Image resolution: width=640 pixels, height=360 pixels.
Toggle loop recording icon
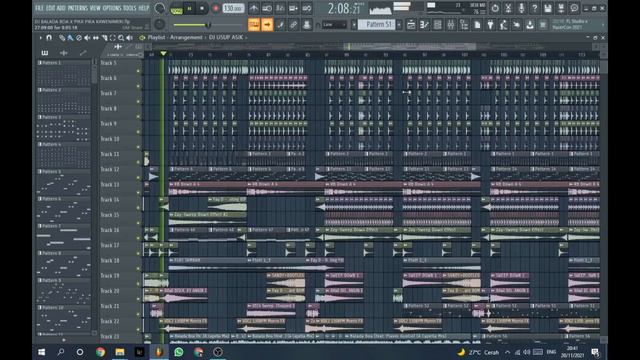coord(307,8)
